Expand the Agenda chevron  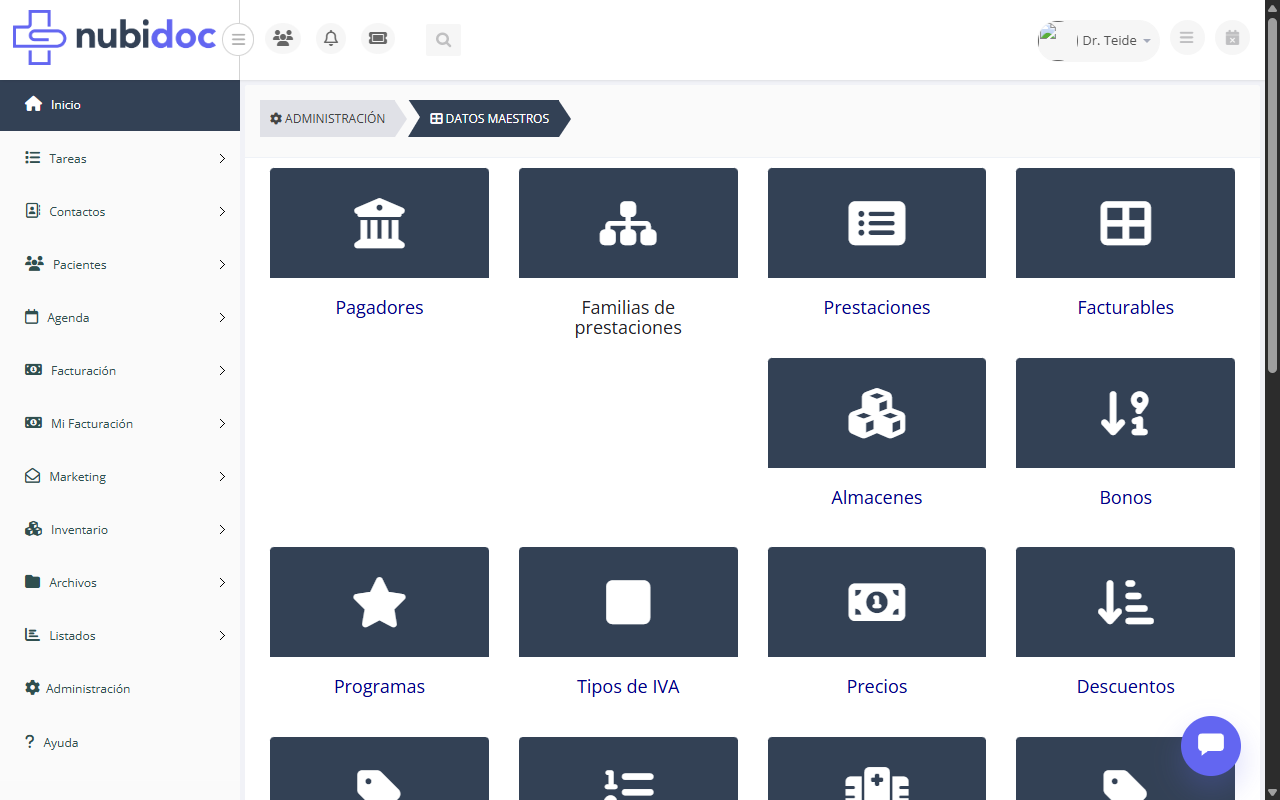(x=222, y=317)
